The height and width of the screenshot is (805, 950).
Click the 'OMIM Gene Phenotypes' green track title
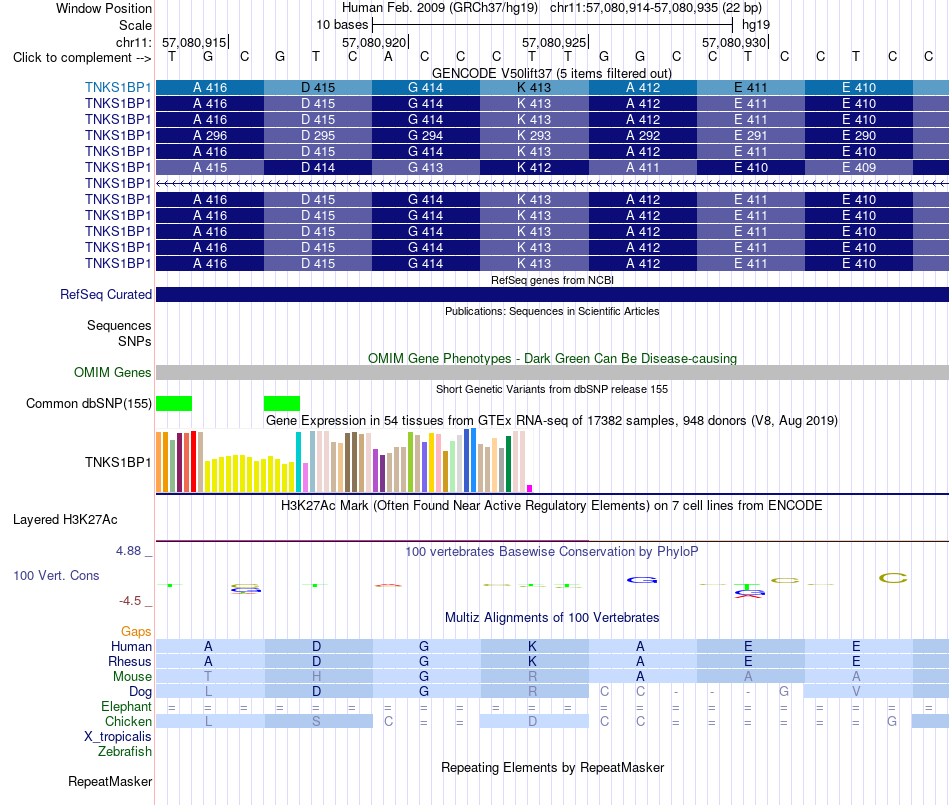[x=552, y=358]
